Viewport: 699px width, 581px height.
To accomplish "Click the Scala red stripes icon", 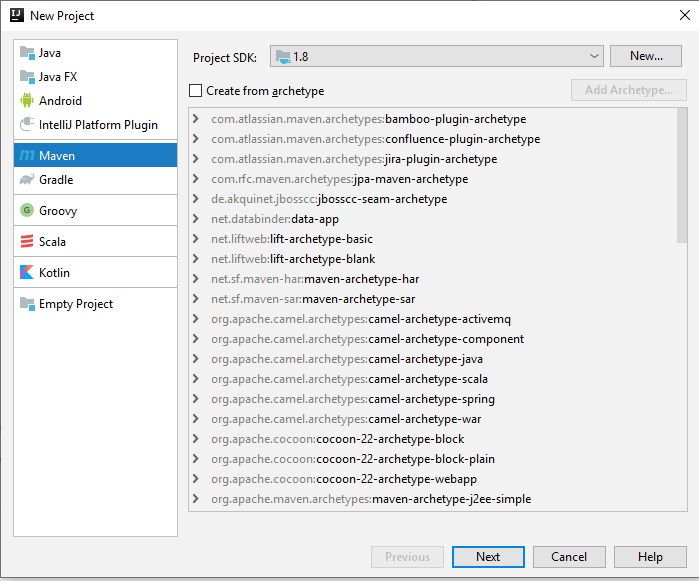I will pos(27,241).
